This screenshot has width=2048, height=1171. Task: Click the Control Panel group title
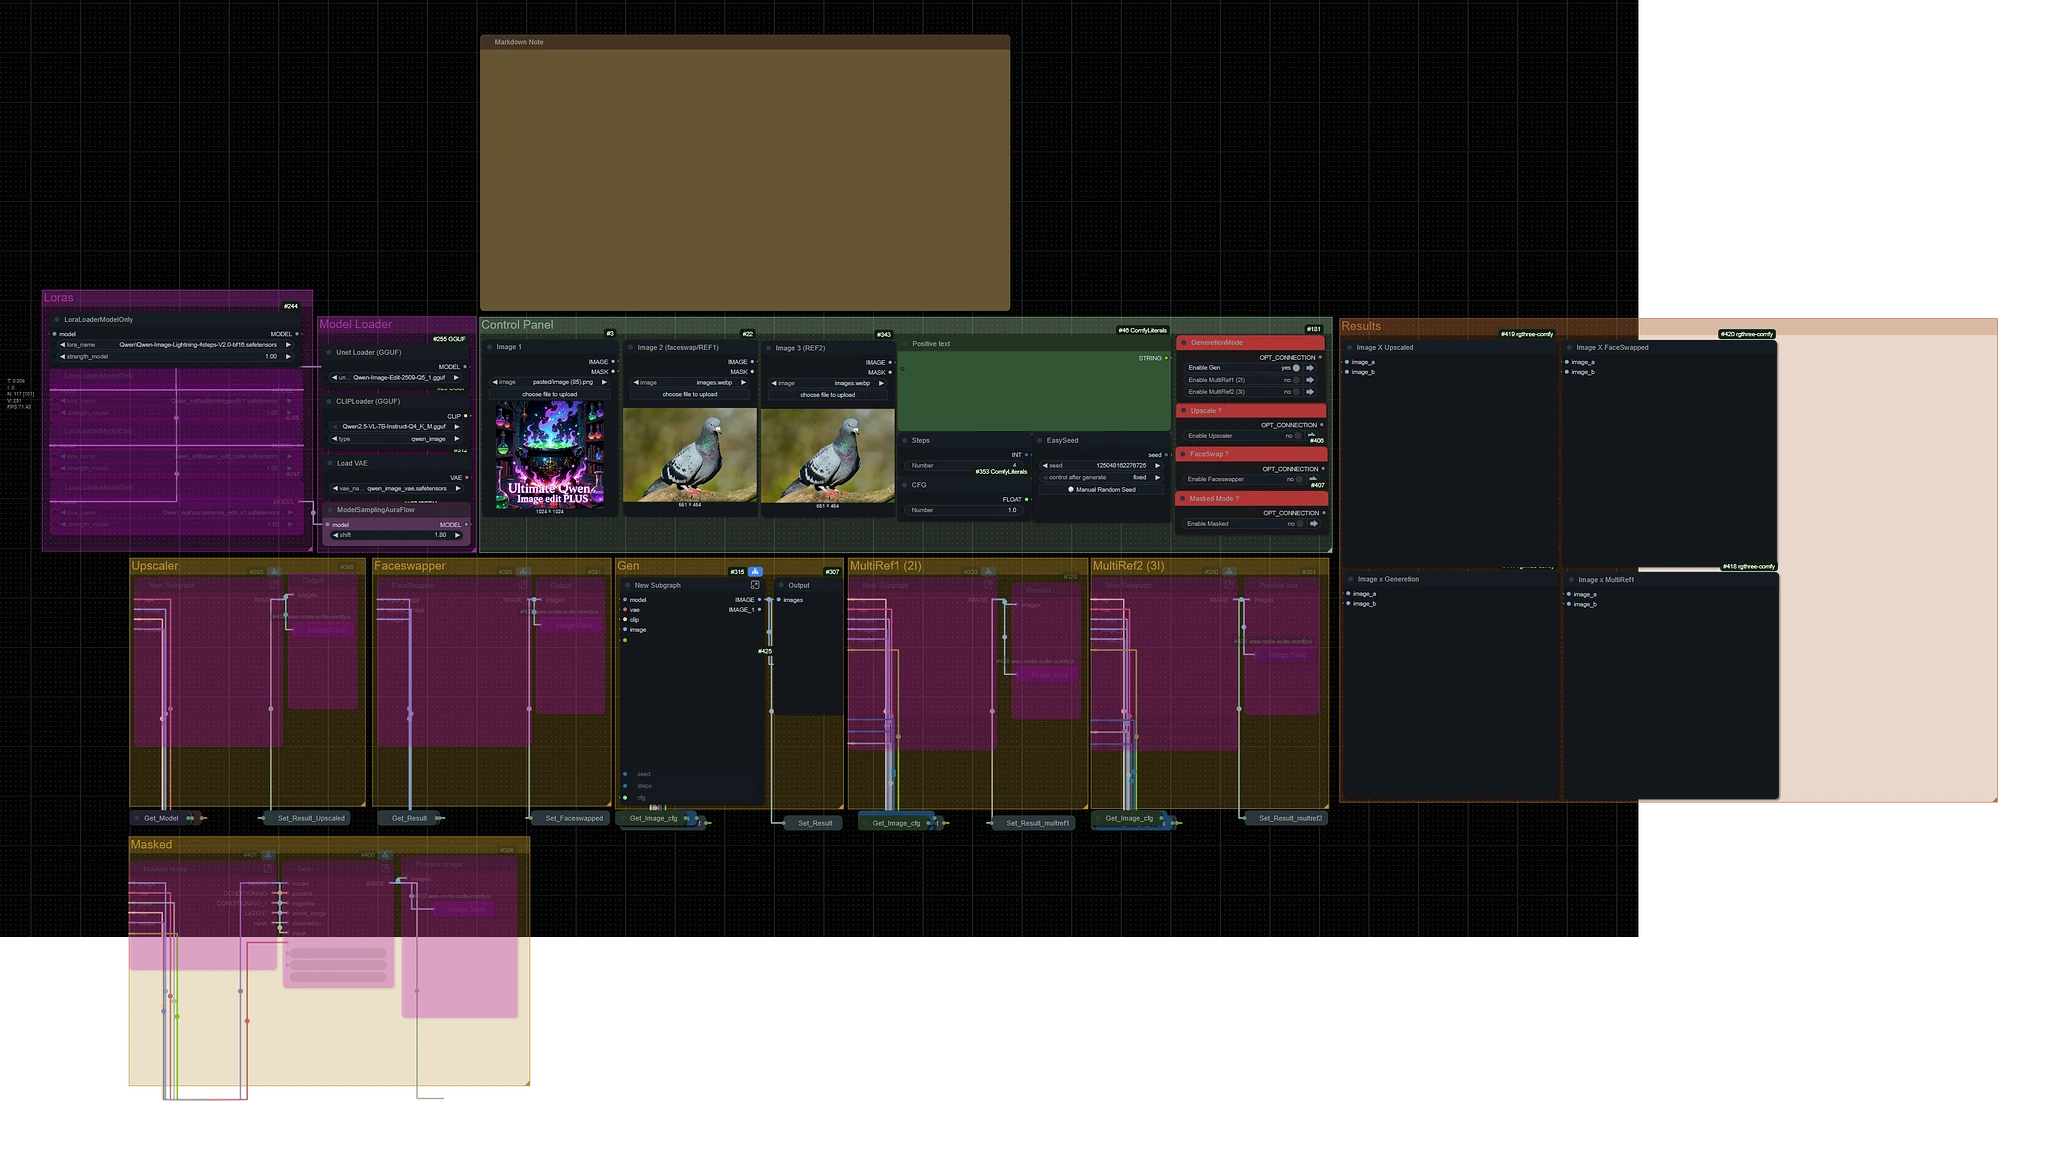(517, 325)
